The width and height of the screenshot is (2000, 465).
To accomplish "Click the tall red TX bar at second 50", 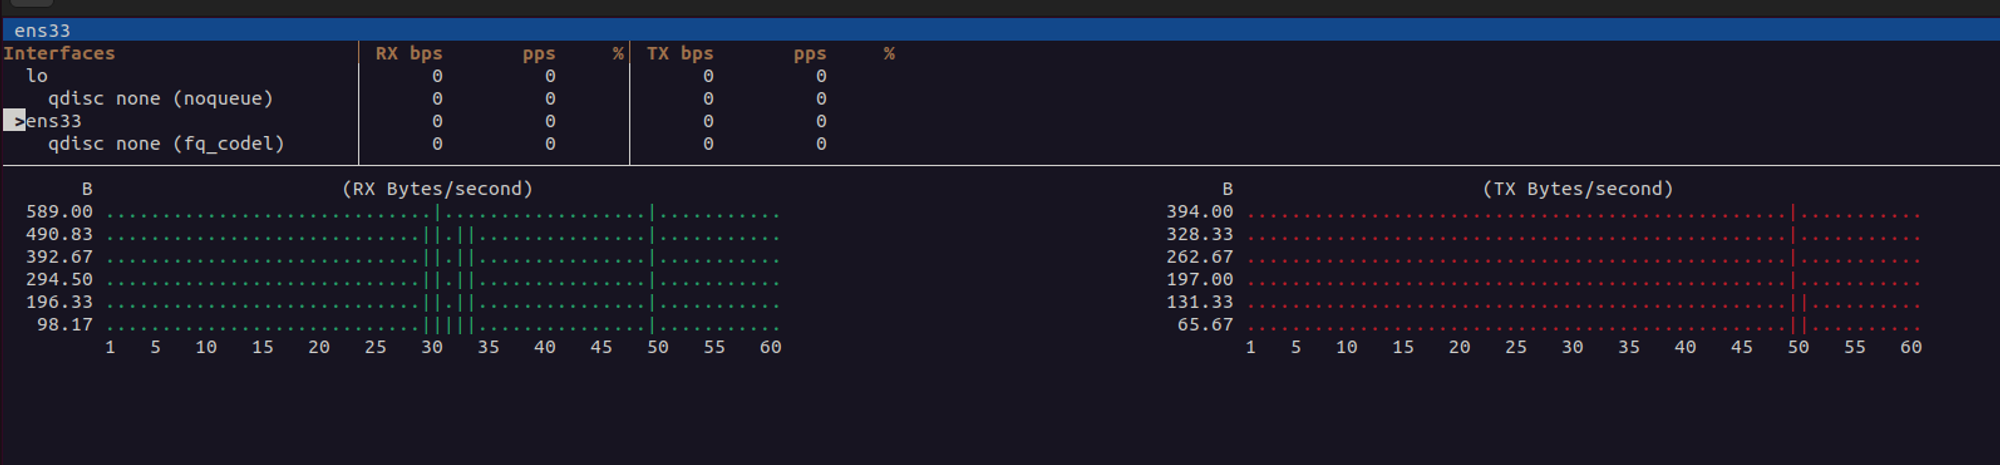I will [1792, 268].
